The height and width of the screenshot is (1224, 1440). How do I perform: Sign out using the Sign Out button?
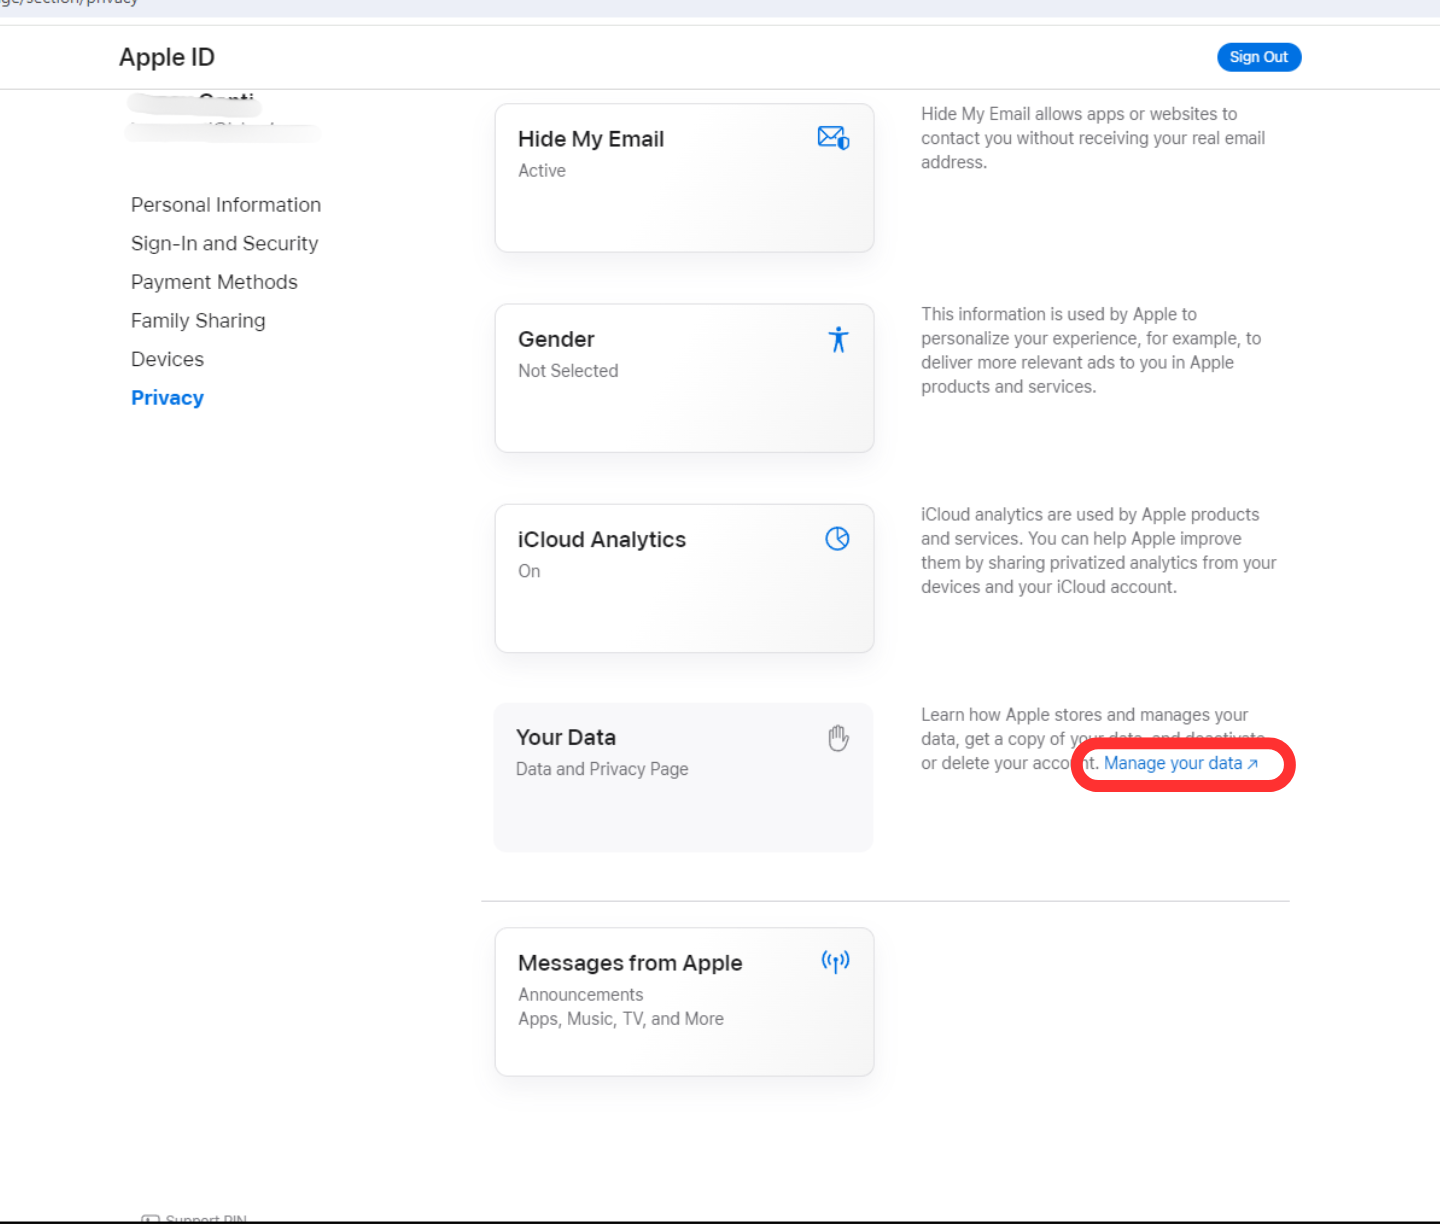(1259, 57)
